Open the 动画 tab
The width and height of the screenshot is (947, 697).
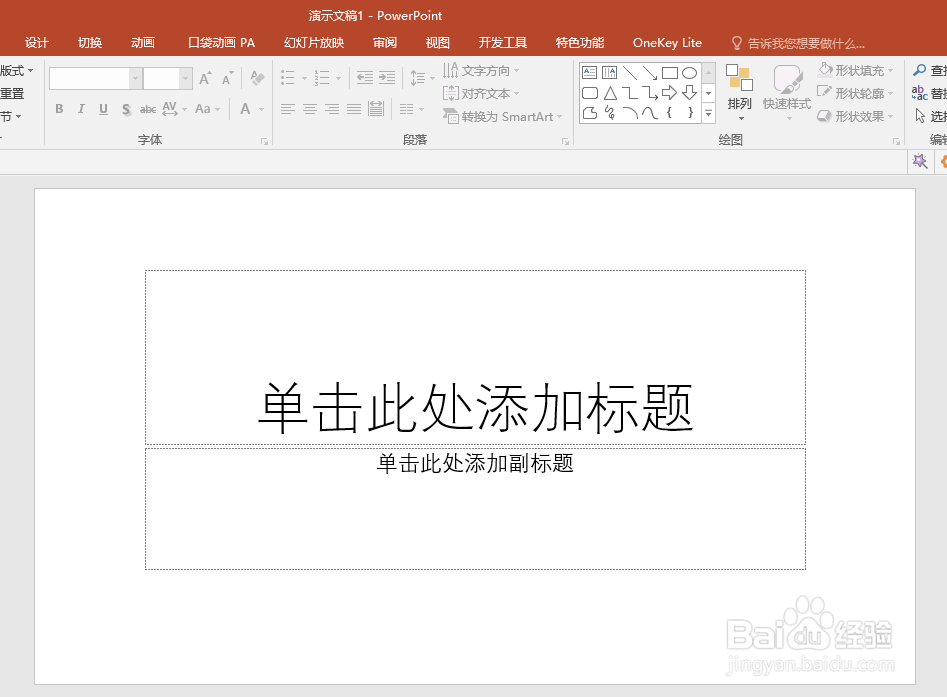143,43
